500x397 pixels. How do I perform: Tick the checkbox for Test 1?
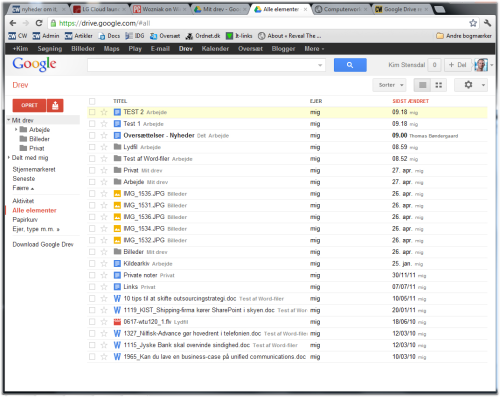[x=92, y=124]
